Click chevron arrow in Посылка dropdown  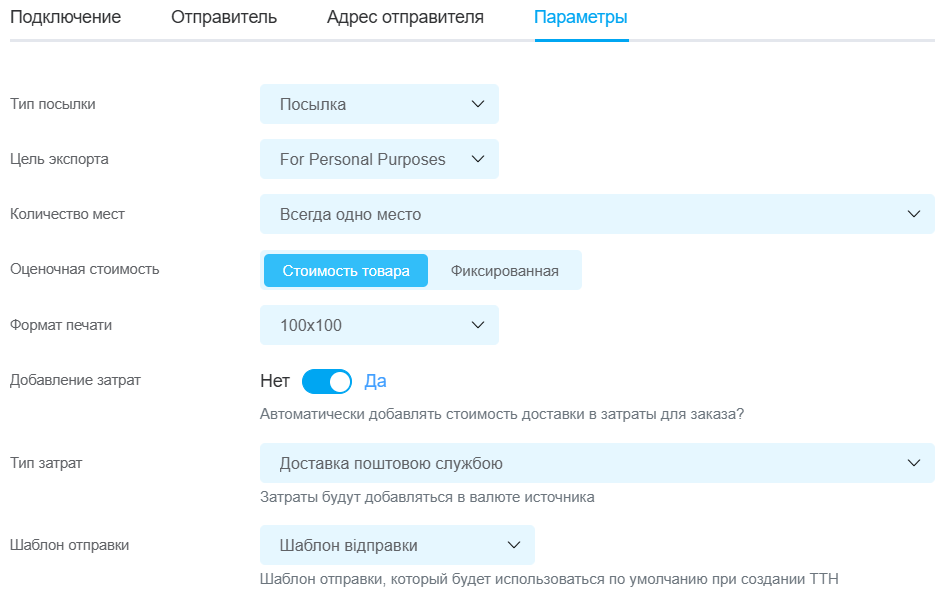[478, 104]
